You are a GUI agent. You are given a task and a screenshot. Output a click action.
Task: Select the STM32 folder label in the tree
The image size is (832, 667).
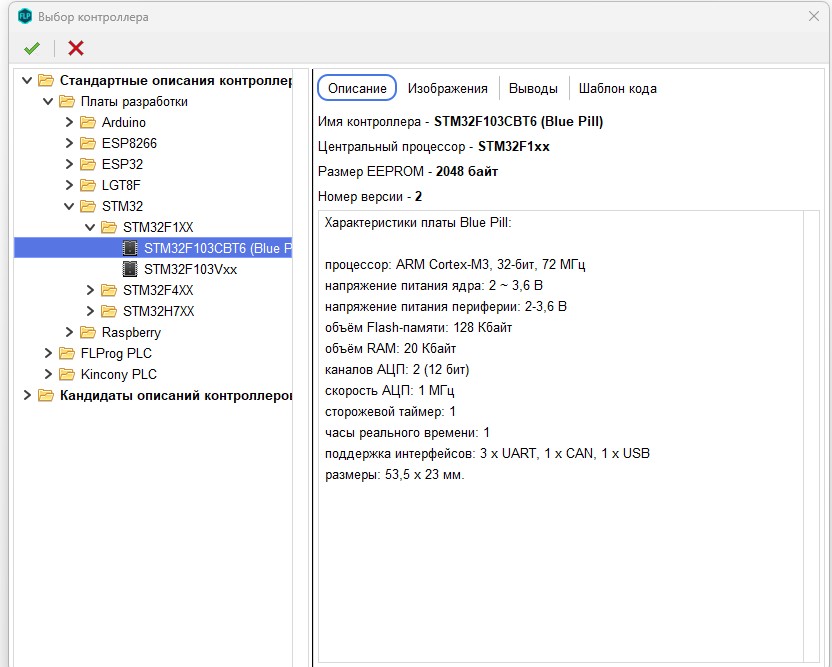pyautogui.click(x=123, y=206)
